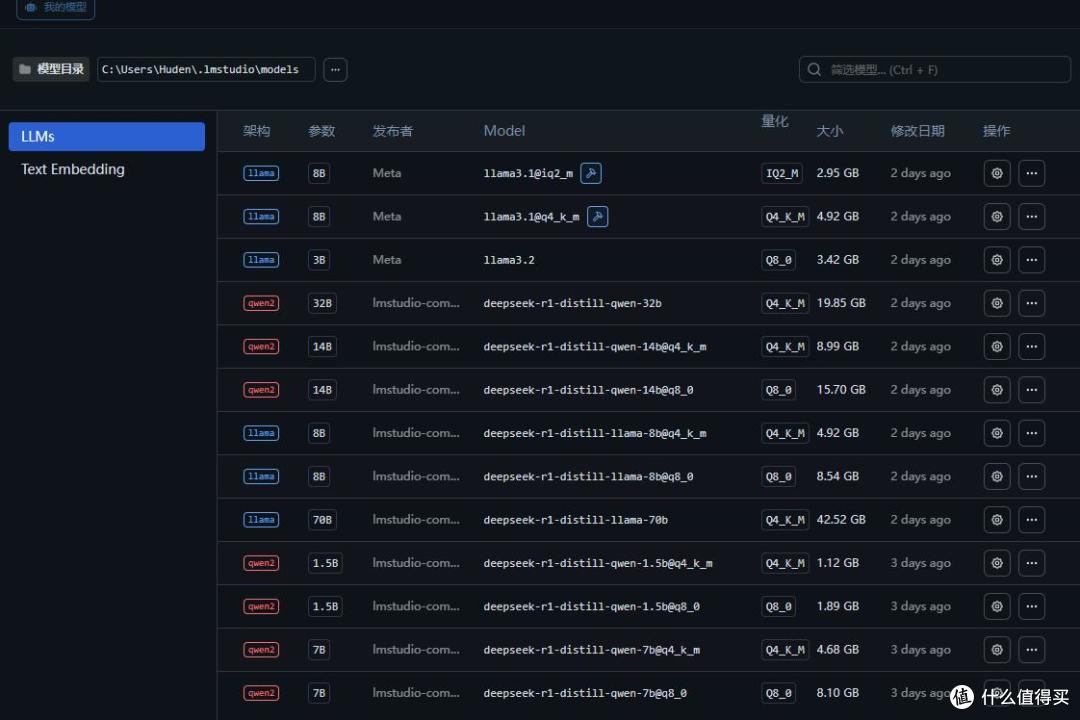Screen dimensions: 1080x720
Task: Open settings gear for llama3.1@q4_k_m row
Action: [x=997, y=216]
